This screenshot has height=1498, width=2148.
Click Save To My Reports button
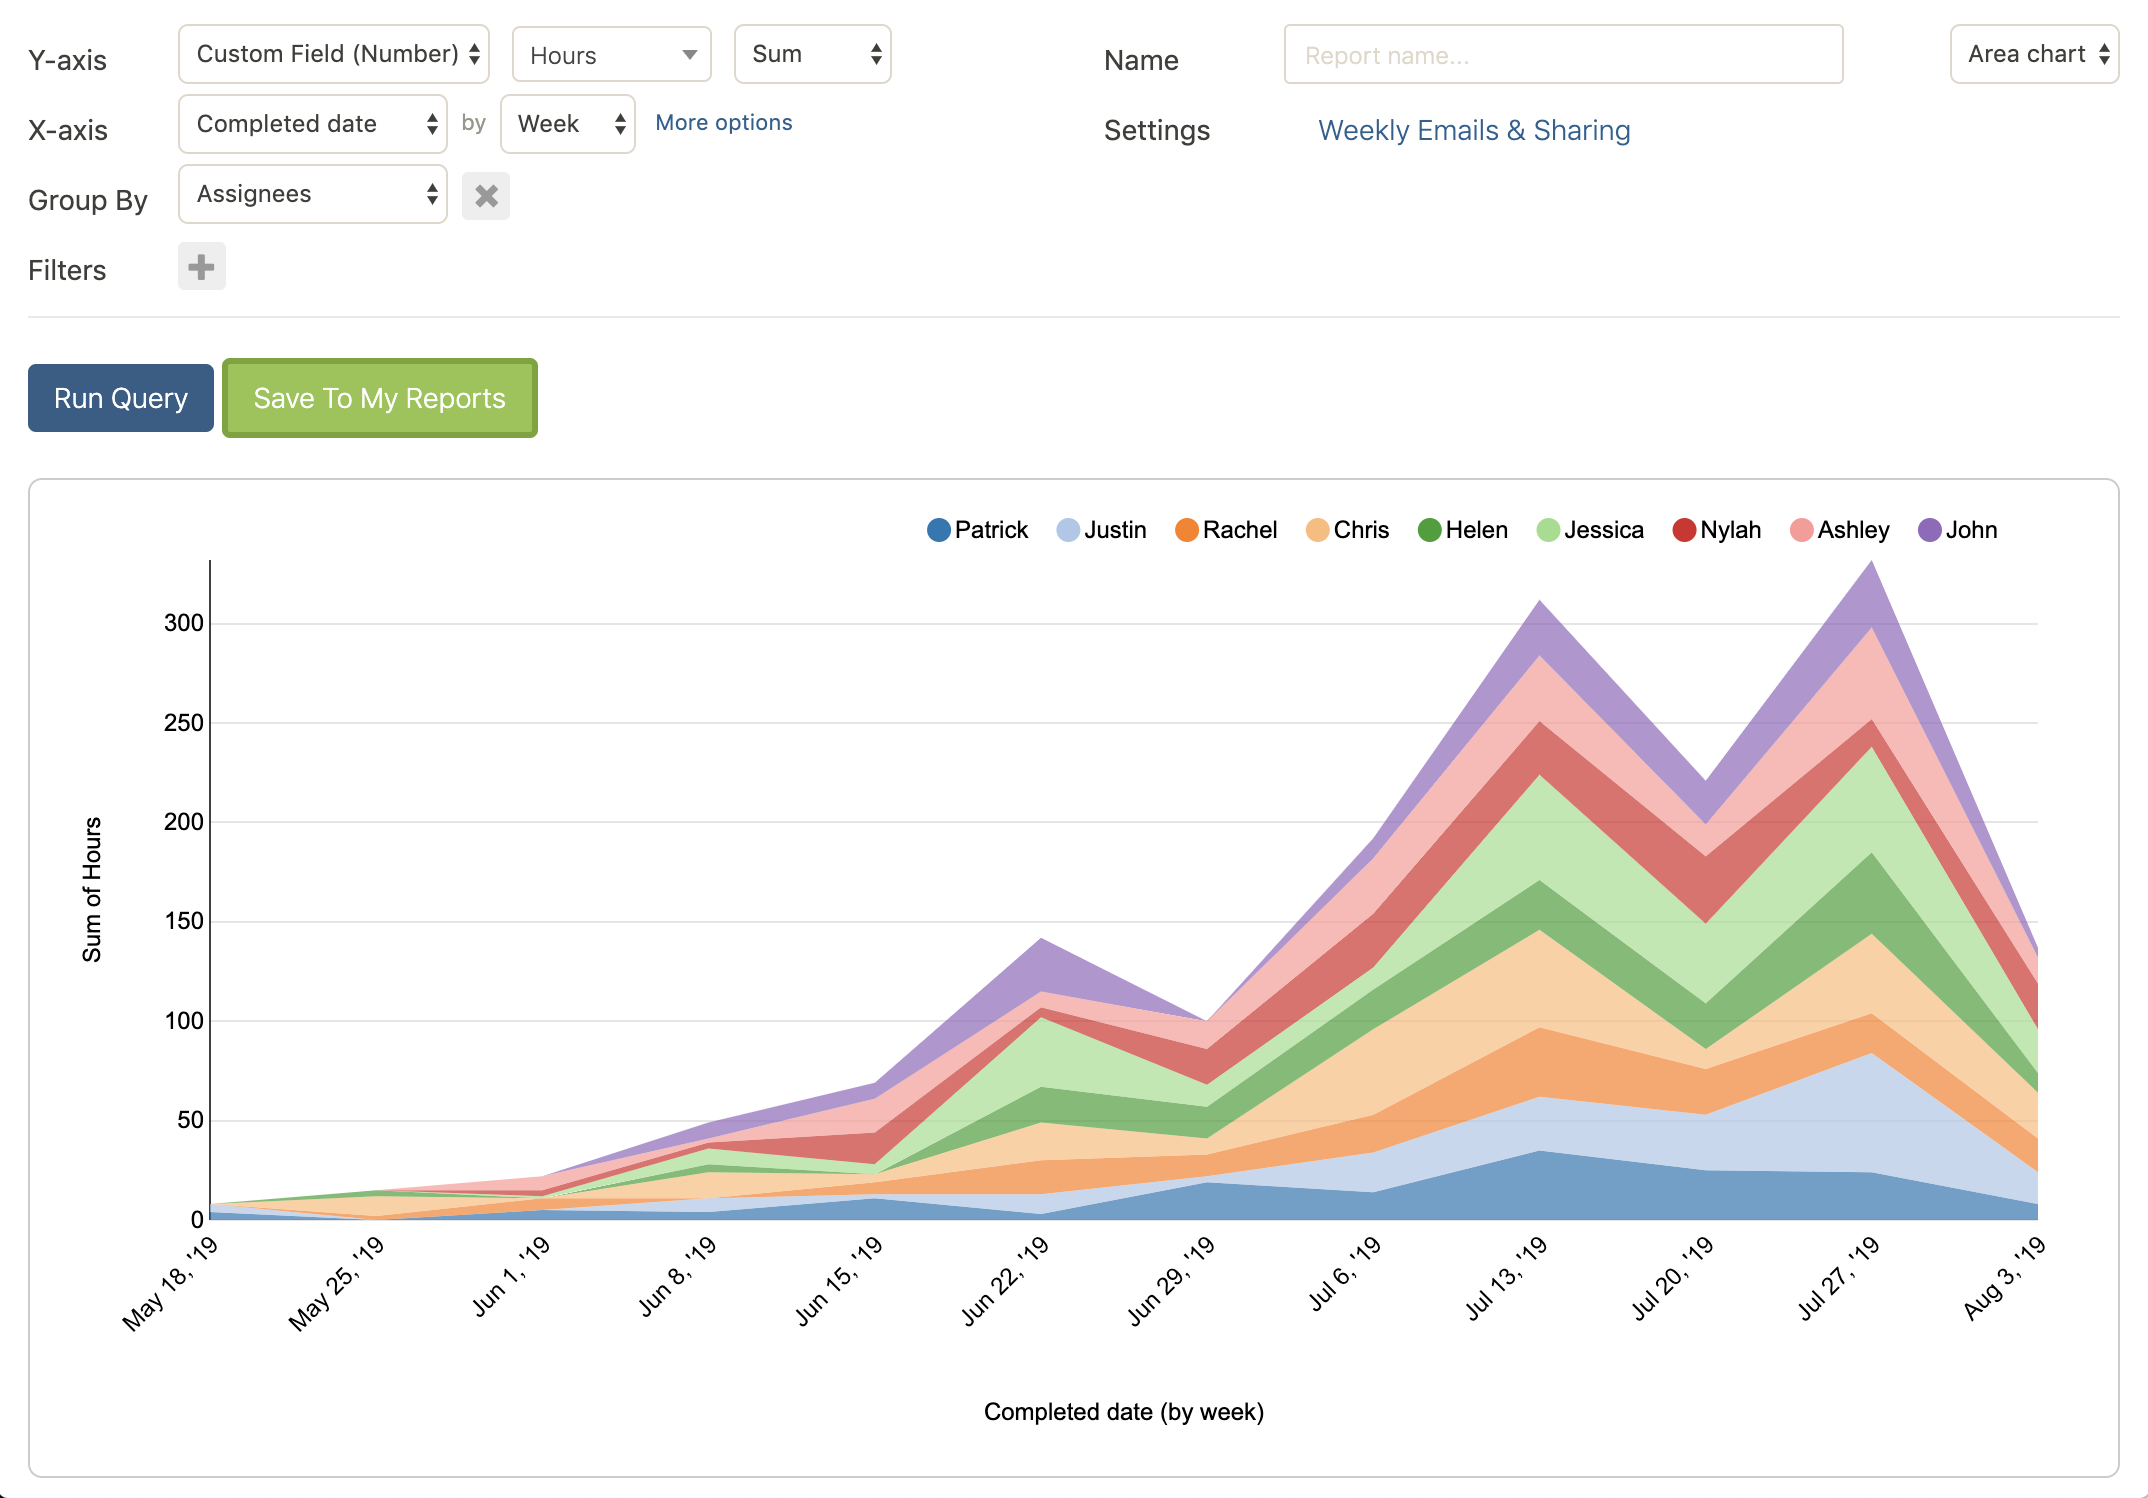(x=380, y=398)
